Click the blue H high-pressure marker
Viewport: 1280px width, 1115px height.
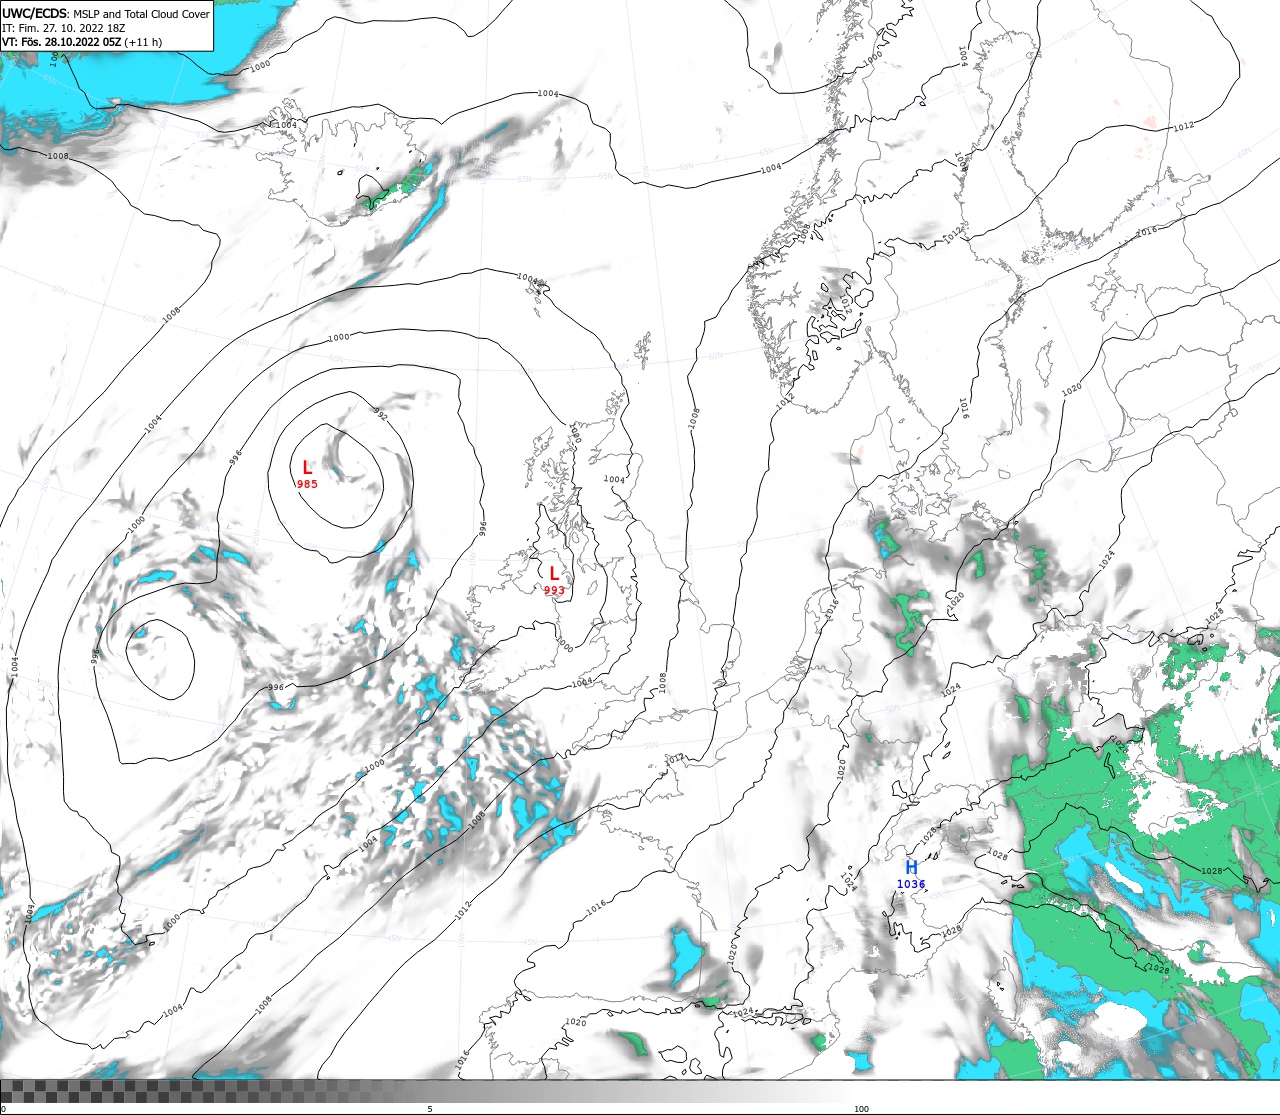tap(911, 867)
